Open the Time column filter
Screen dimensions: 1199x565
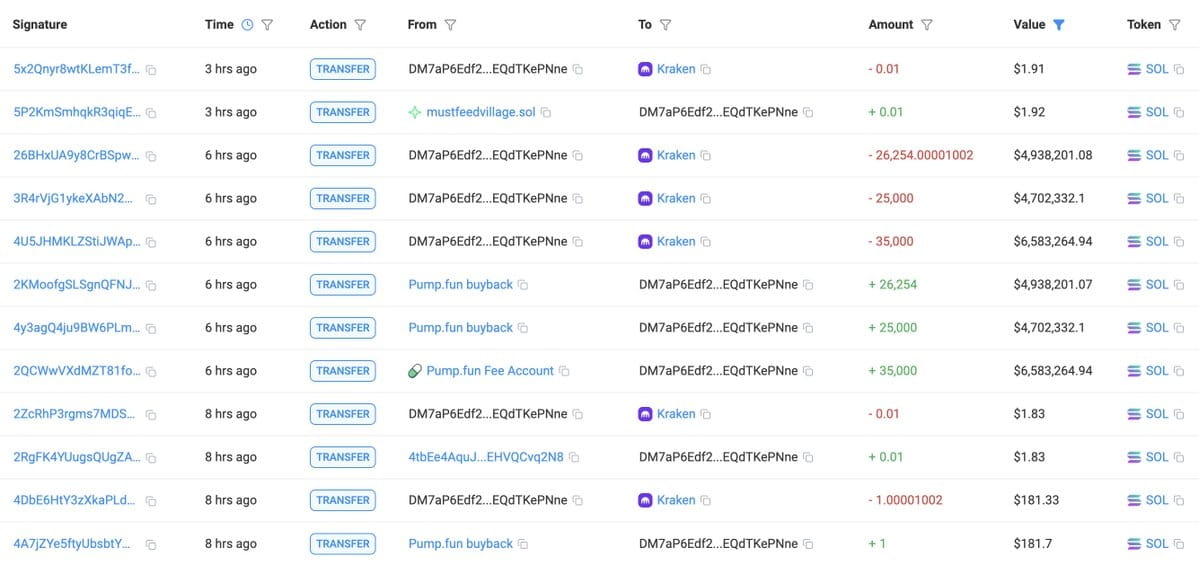(267, 25)
